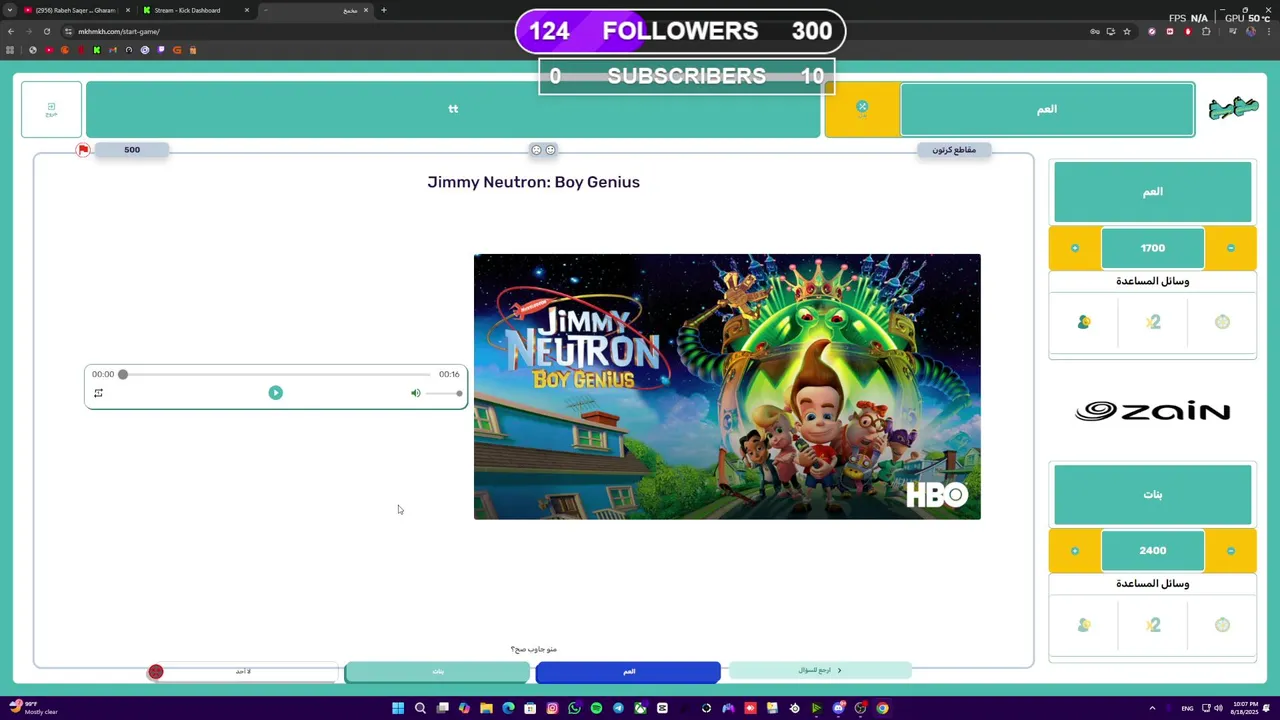Award the answer to team بنات

[x=437, y=672]
